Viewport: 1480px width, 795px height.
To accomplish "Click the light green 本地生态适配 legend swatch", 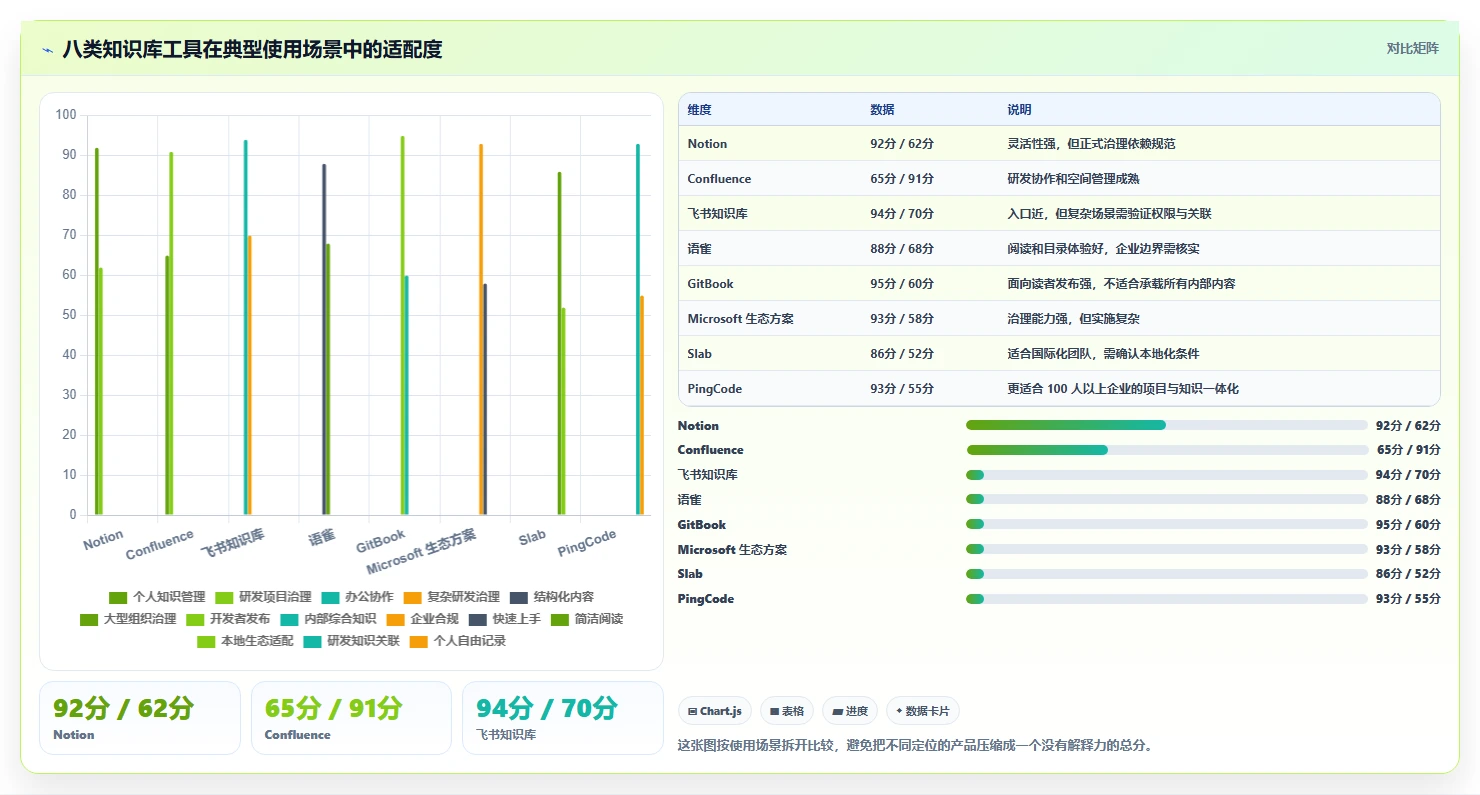I will point(206,641).
